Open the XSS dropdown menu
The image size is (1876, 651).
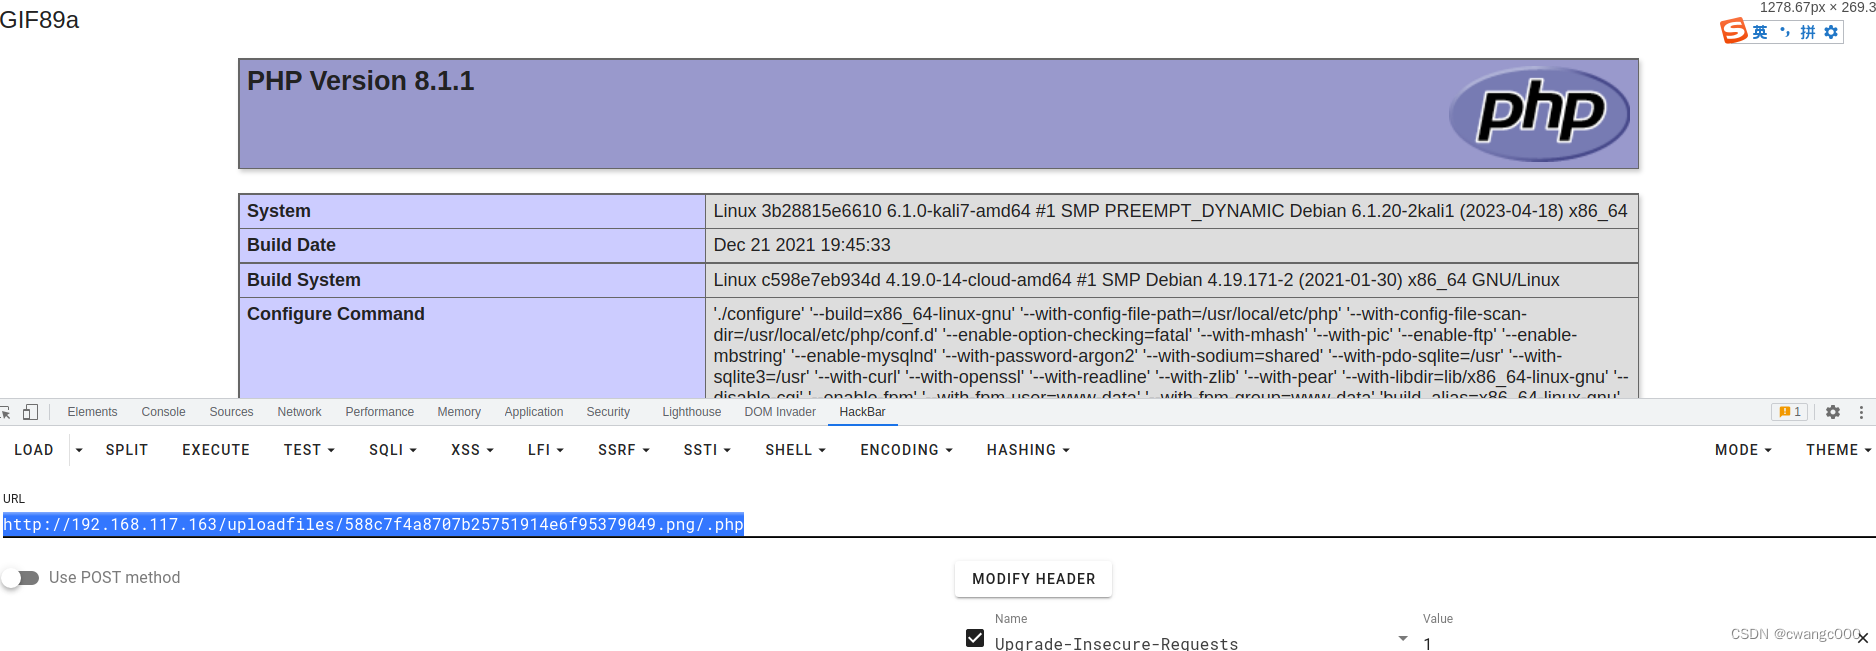472,450
